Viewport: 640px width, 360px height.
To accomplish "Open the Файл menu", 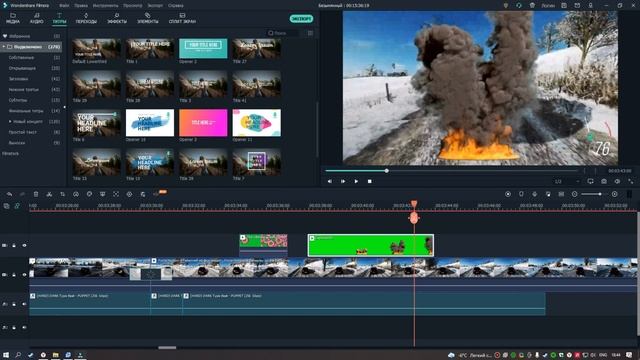I will [64, 6].
